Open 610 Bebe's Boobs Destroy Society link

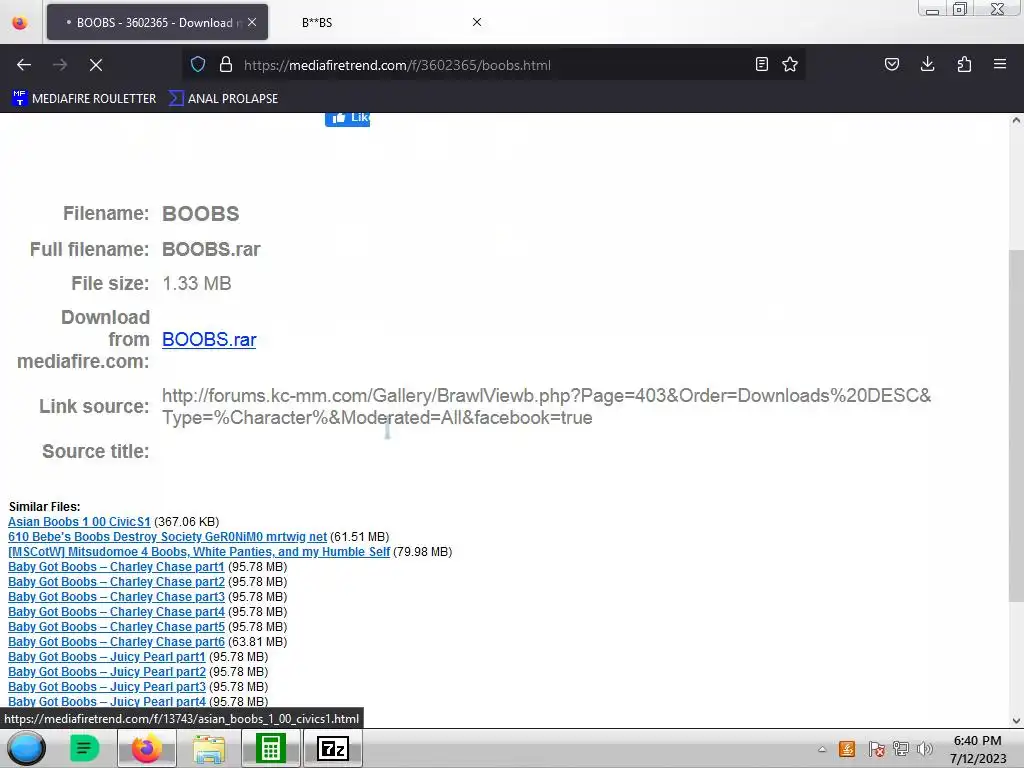(x=167, y=537)
